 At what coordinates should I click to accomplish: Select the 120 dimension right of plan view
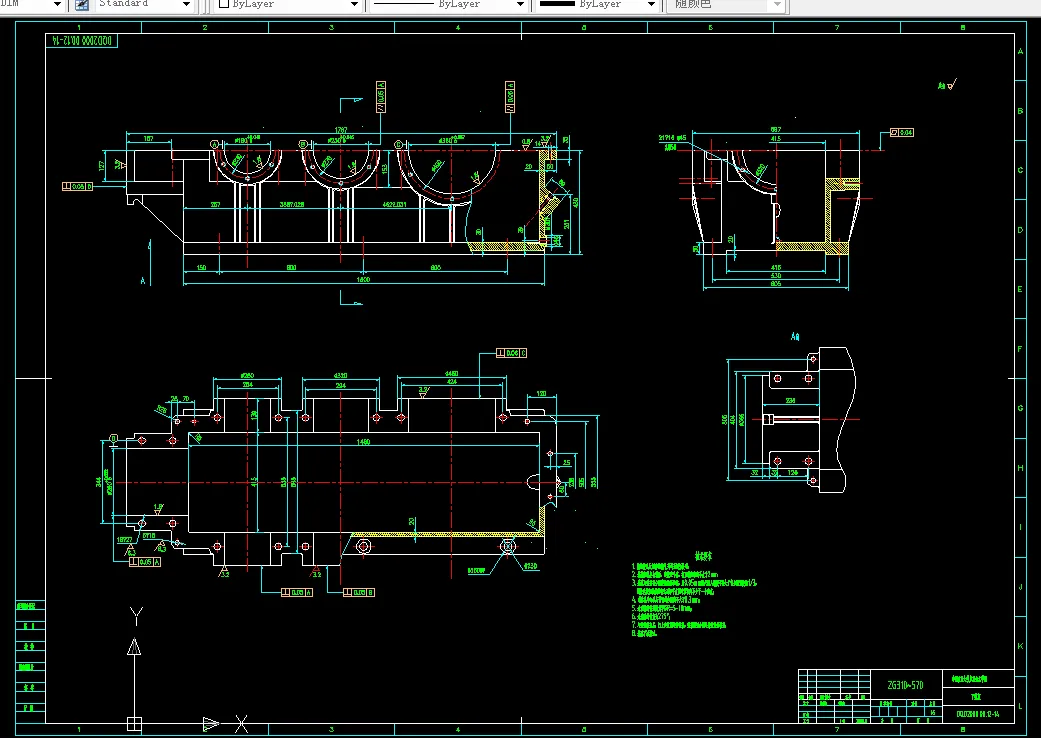coord(541,394)
